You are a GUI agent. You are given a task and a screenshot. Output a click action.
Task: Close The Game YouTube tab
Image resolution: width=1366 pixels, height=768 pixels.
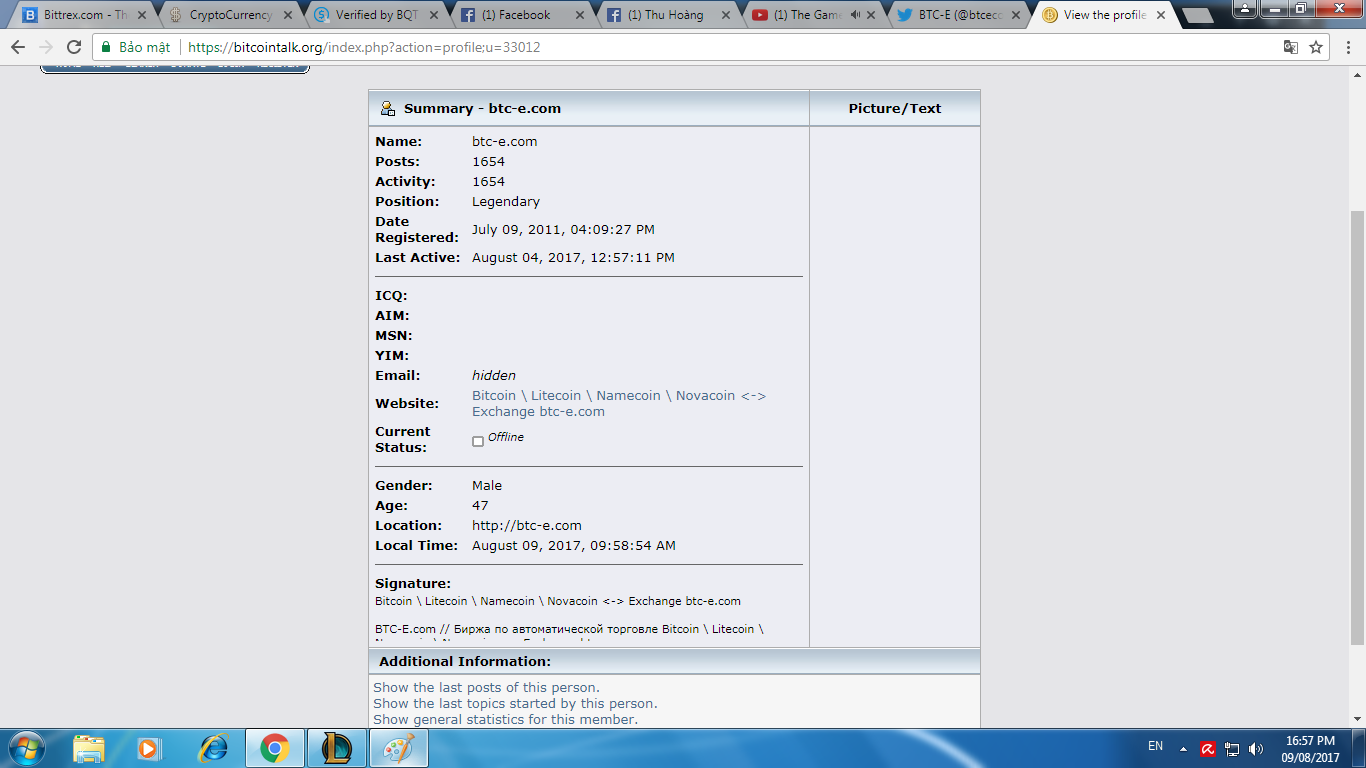(x=872, y=15)
